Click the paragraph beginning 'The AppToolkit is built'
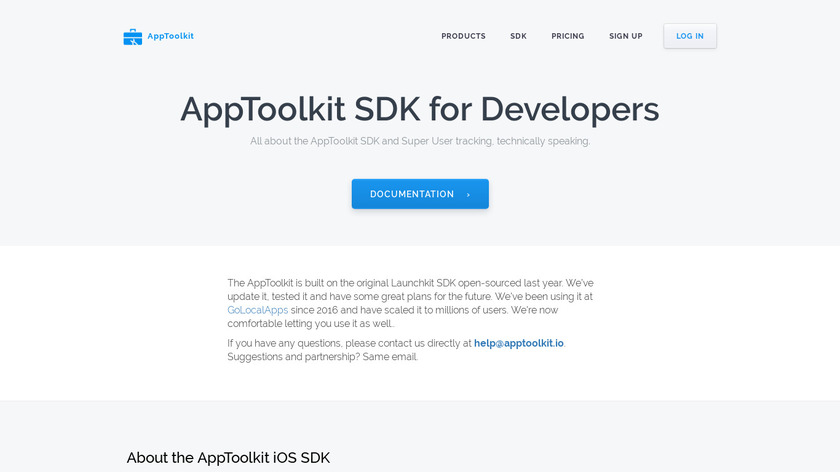Screen dimensions: 840x472 (x=410, y=303)
